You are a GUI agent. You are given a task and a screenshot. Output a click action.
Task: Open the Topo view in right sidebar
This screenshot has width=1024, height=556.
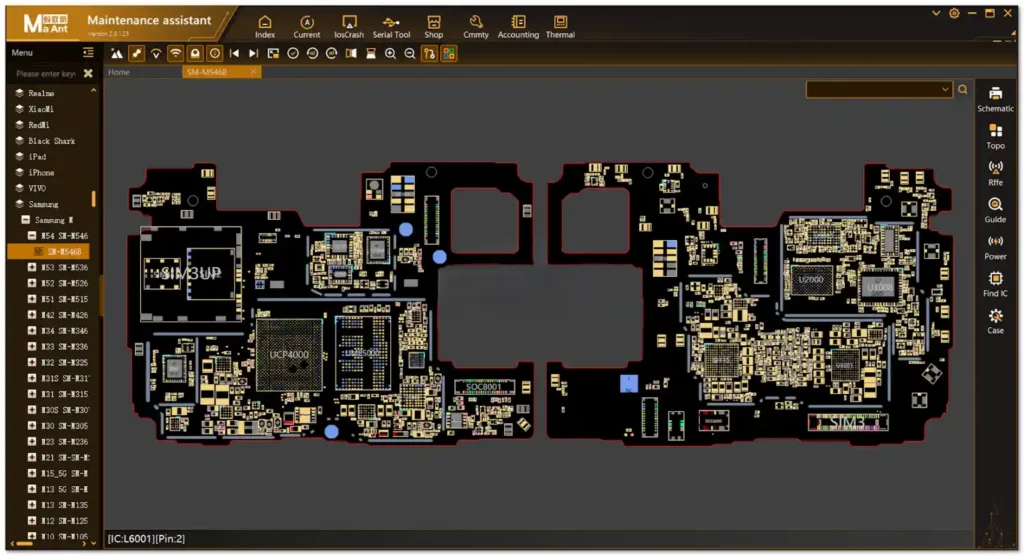pos(995,135)
